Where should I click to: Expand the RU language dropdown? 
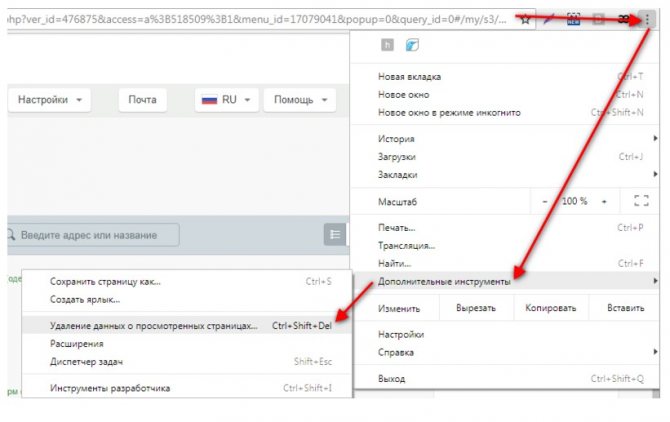228,100
